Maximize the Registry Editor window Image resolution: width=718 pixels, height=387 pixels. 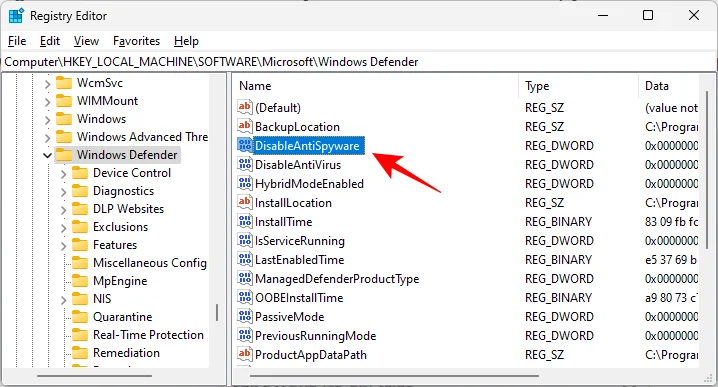(648, 15)
